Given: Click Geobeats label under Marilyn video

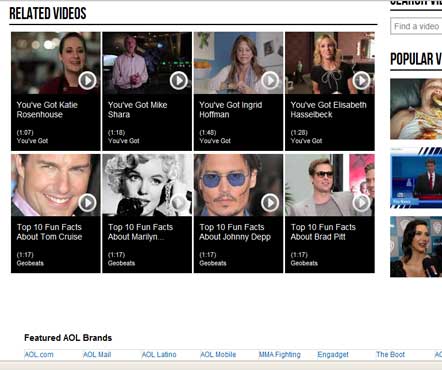Looking at the screenshot, I should (121, 263).
